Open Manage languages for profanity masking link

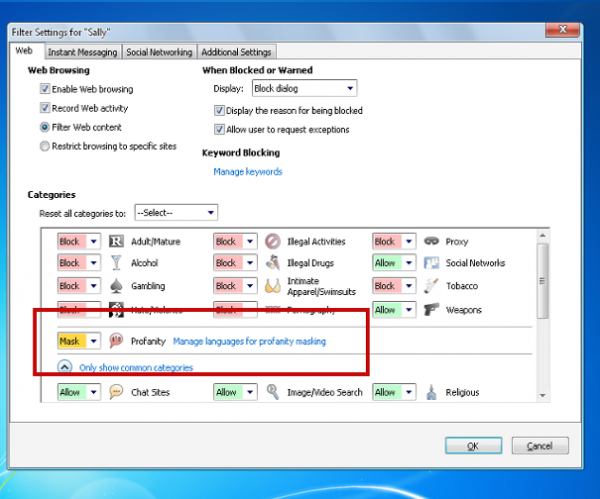point(249,341)
